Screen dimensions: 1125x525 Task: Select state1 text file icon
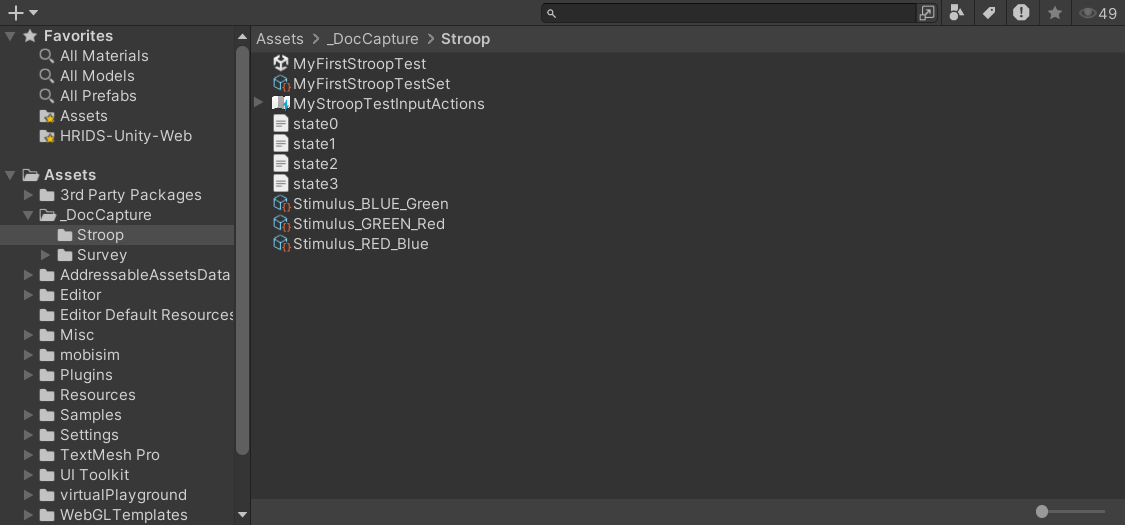point(281,143)
